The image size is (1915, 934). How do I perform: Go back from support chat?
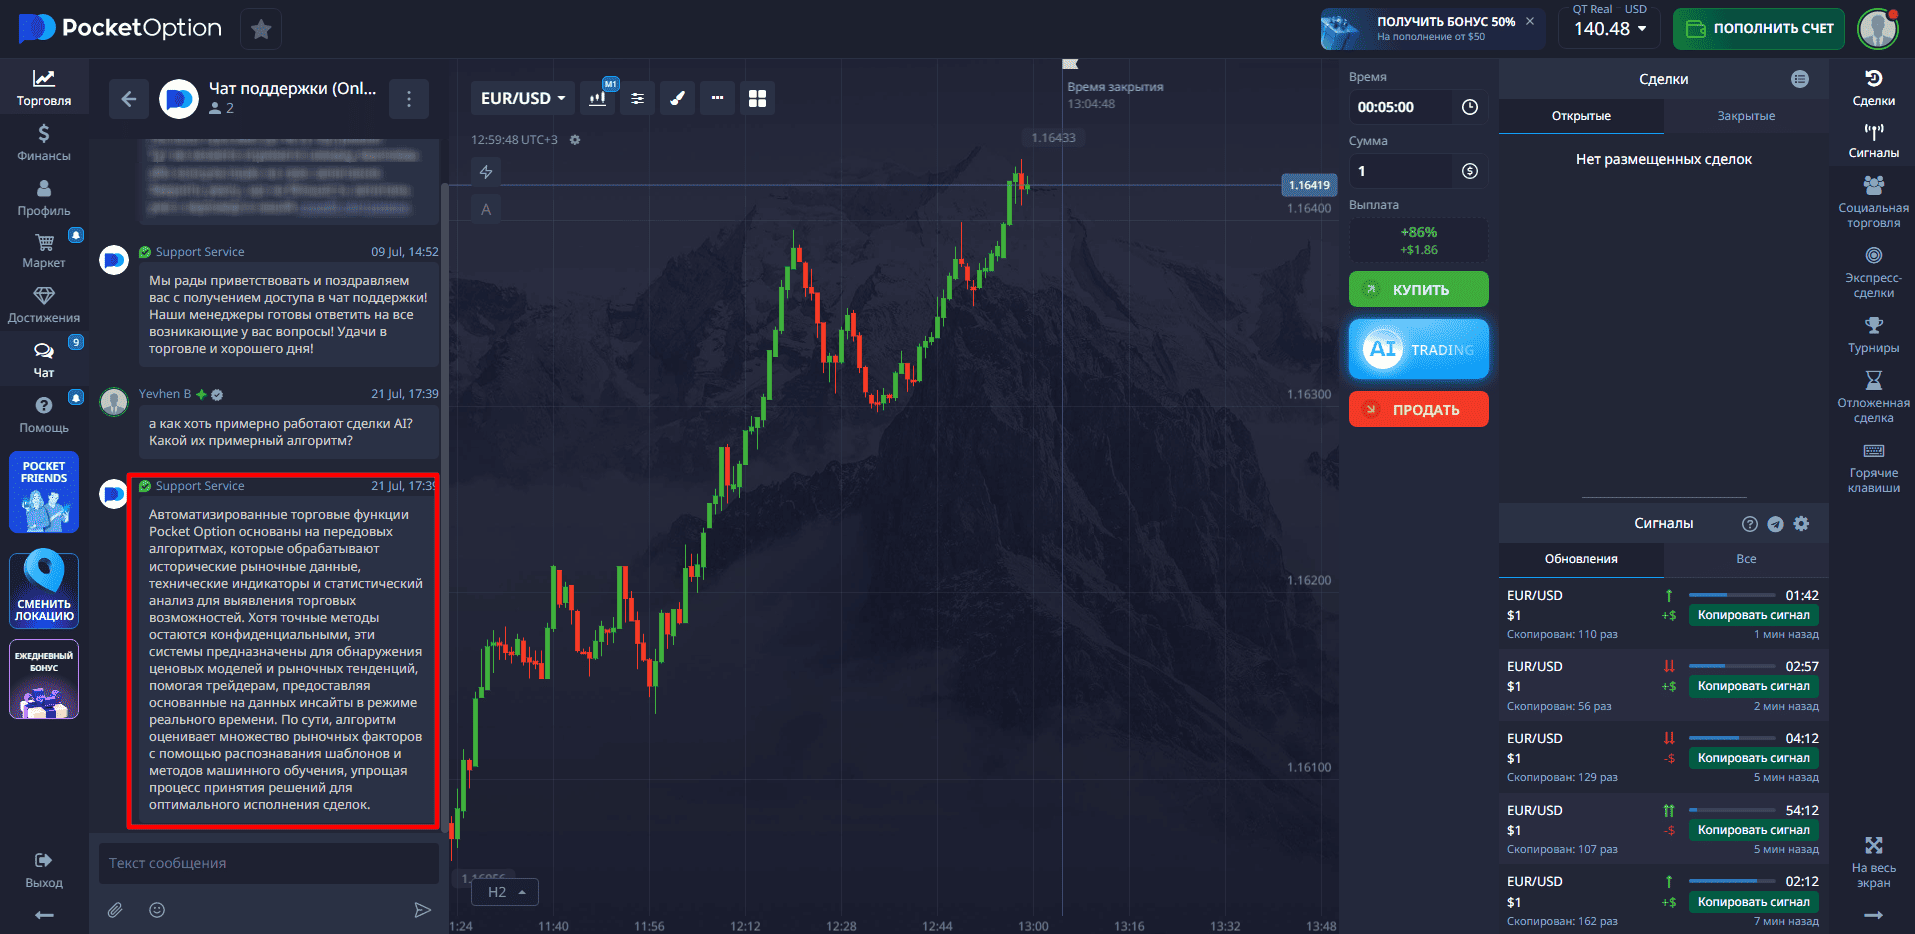click(x=129, y=98)
